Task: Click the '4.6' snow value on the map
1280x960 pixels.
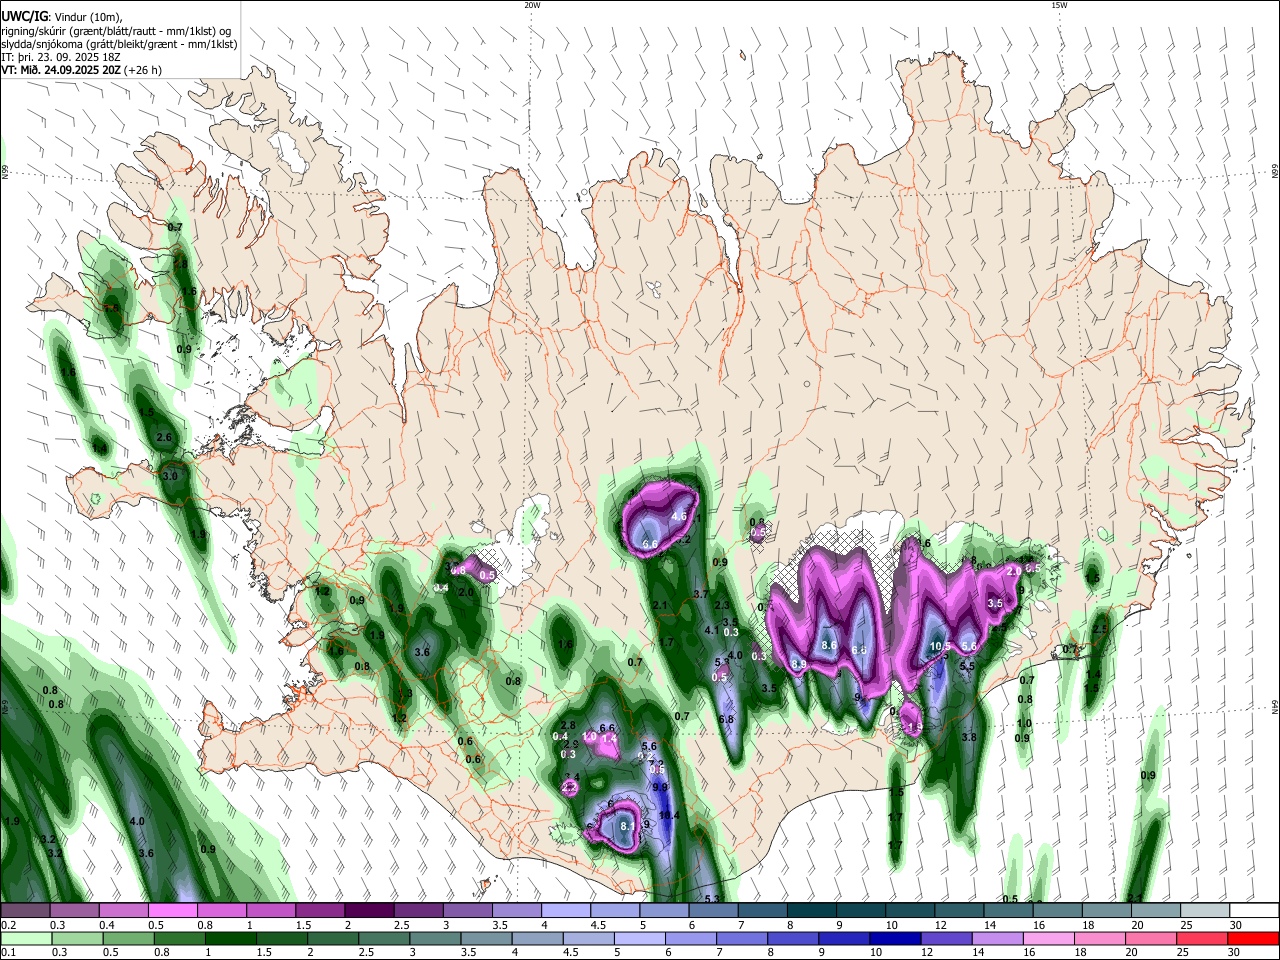Action: point(678,517)
